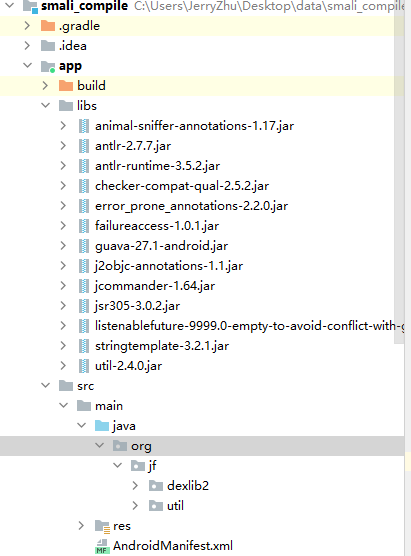Click the main folder icon
Image resolution: width=411 pixels, height=556 pixels.
(x=84, y=406)
